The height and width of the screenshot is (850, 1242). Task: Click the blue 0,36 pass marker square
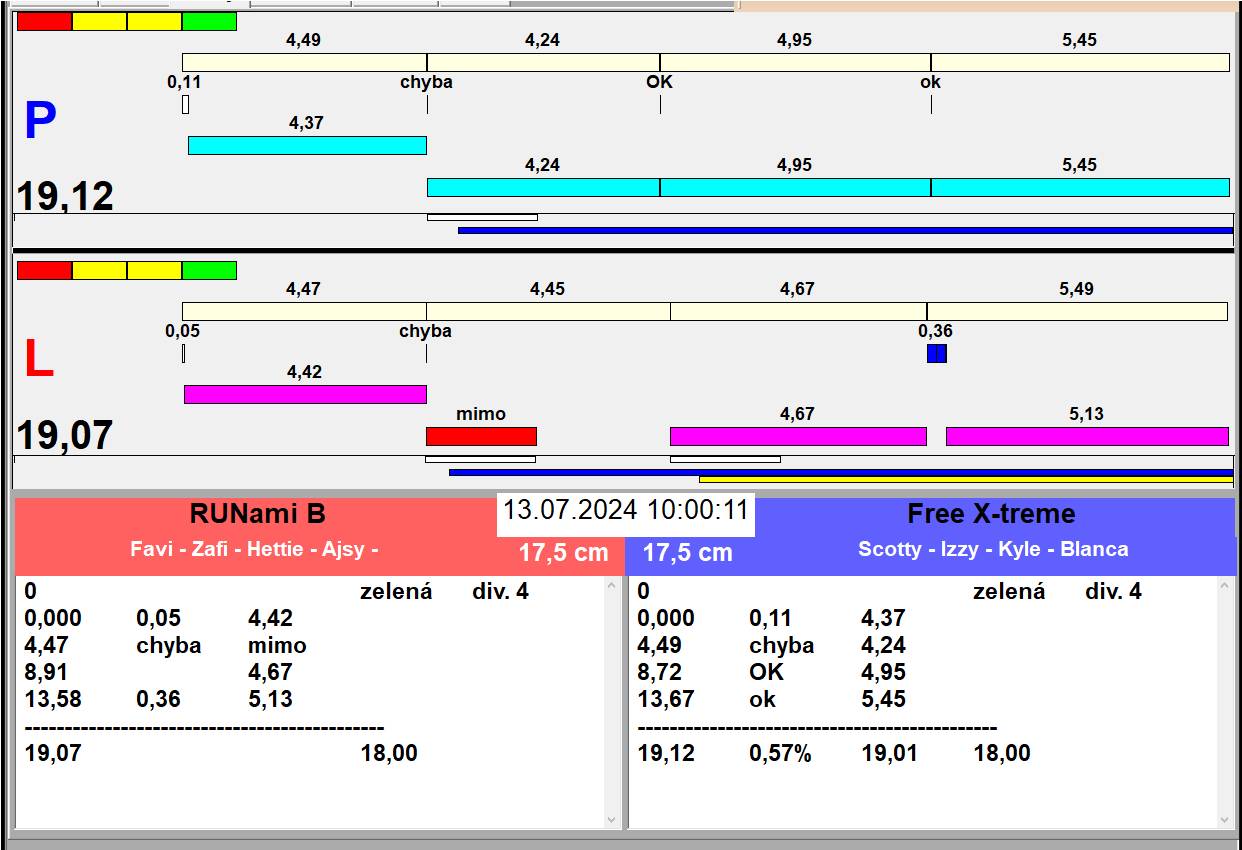[936, 353]
